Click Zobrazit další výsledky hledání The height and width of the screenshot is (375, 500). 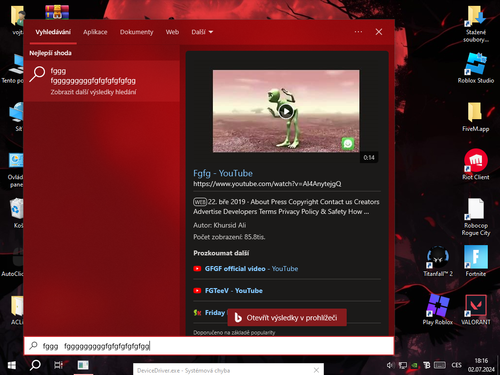point(93,92)
